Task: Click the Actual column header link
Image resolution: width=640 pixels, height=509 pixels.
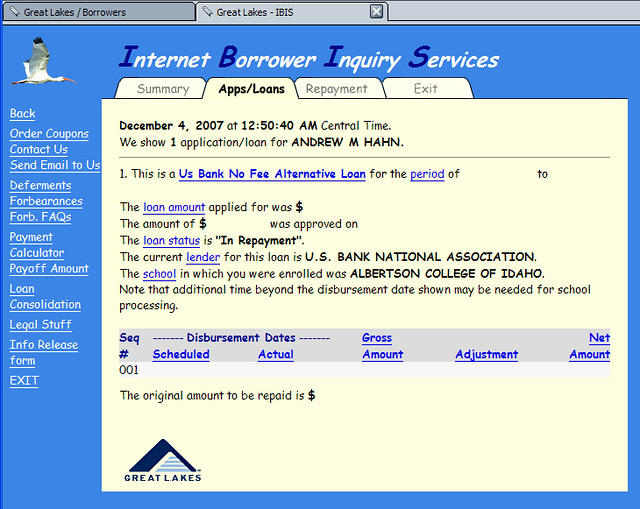Action: tap(276, 354)
